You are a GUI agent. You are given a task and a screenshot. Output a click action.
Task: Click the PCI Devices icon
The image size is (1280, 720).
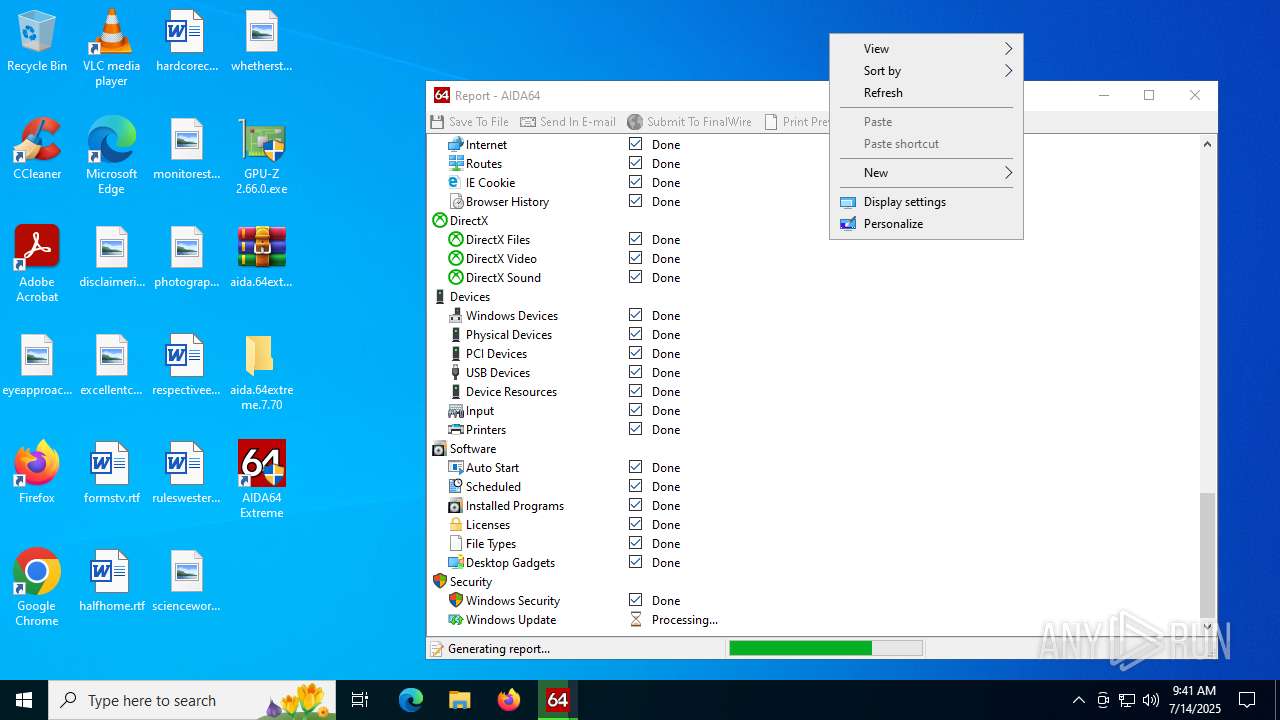coord(456,354)
